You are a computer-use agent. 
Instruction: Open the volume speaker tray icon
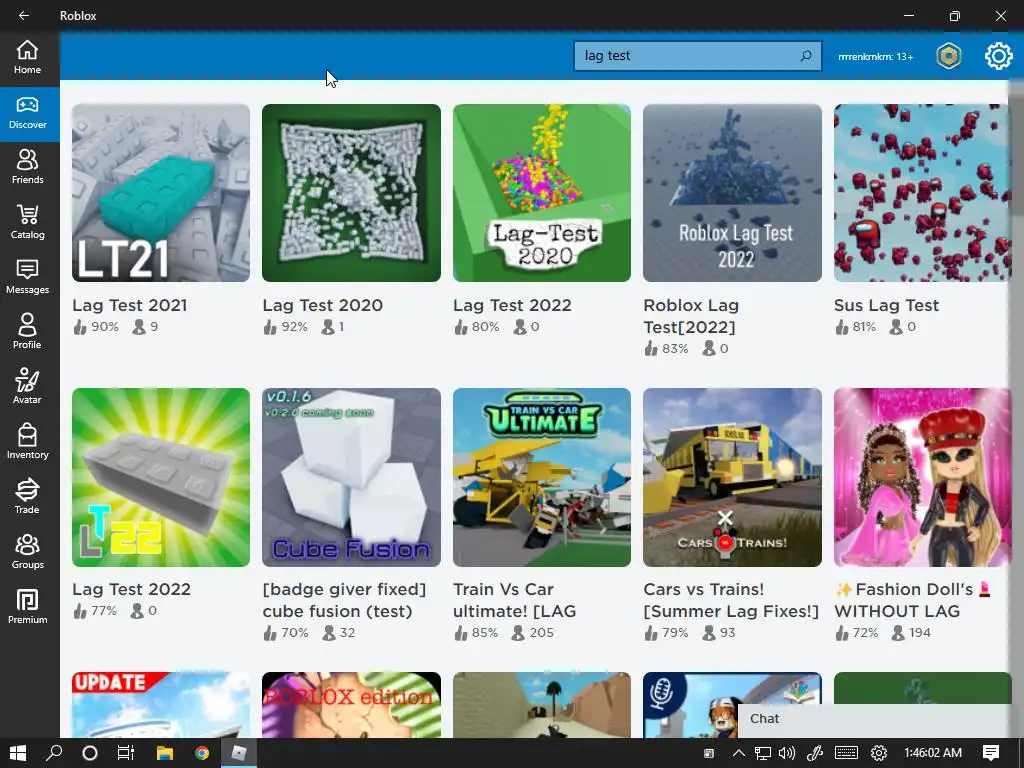(x=787, y=753)
